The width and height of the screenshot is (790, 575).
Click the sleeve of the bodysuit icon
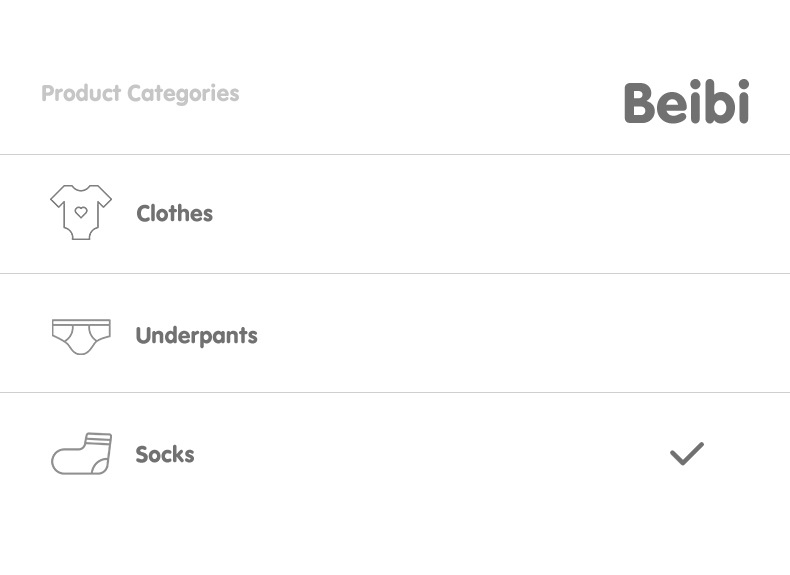point(58,199)
